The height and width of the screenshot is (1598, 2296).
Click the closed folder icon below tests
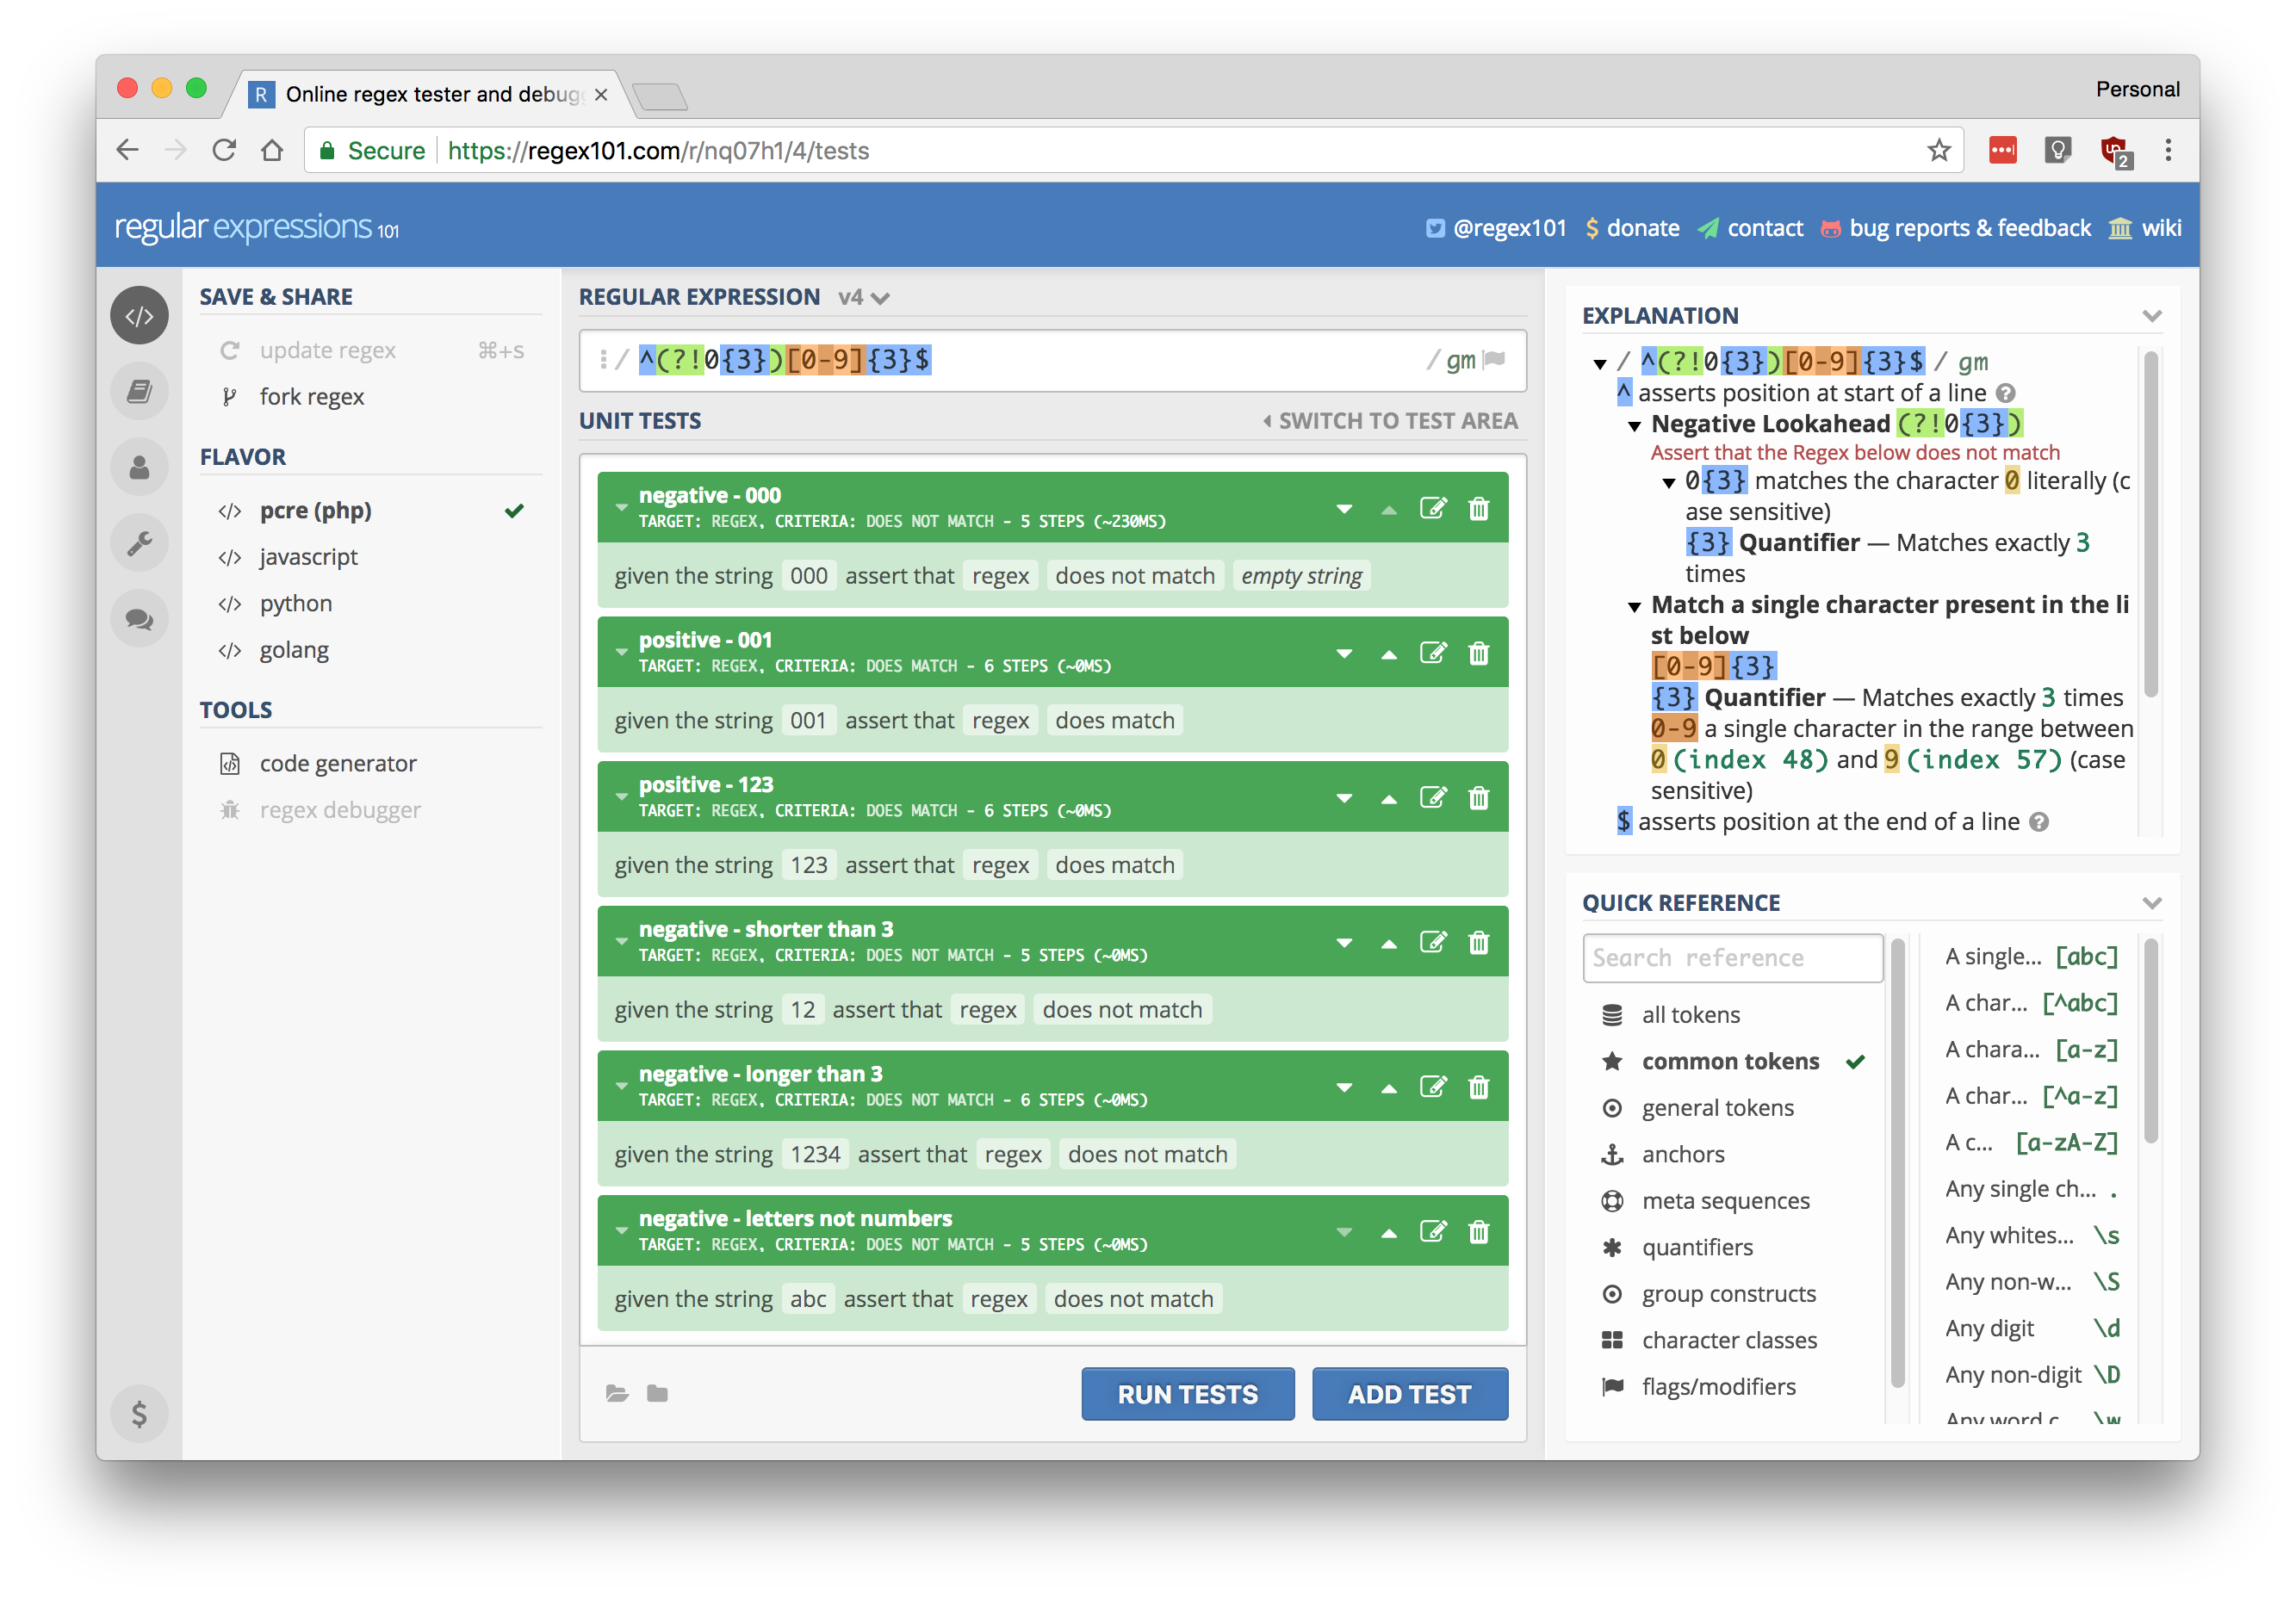[657, 1393]
